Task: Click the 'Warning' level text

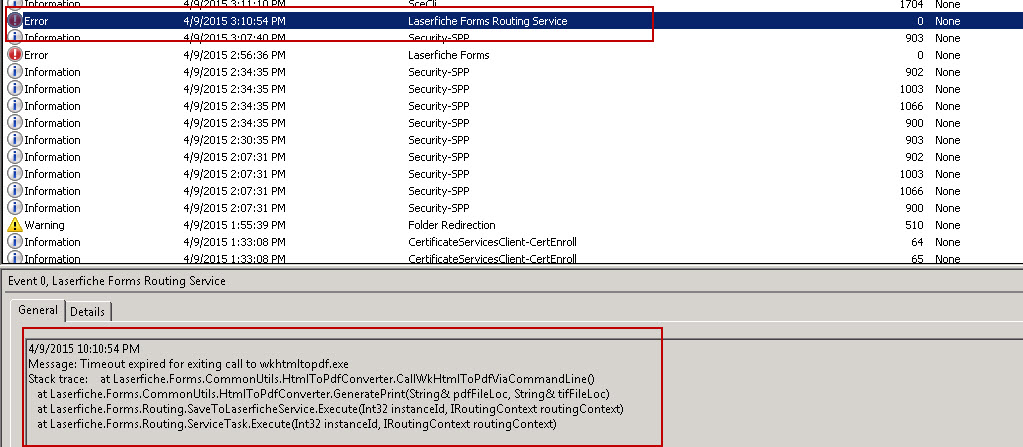Action: click(44, 225)
